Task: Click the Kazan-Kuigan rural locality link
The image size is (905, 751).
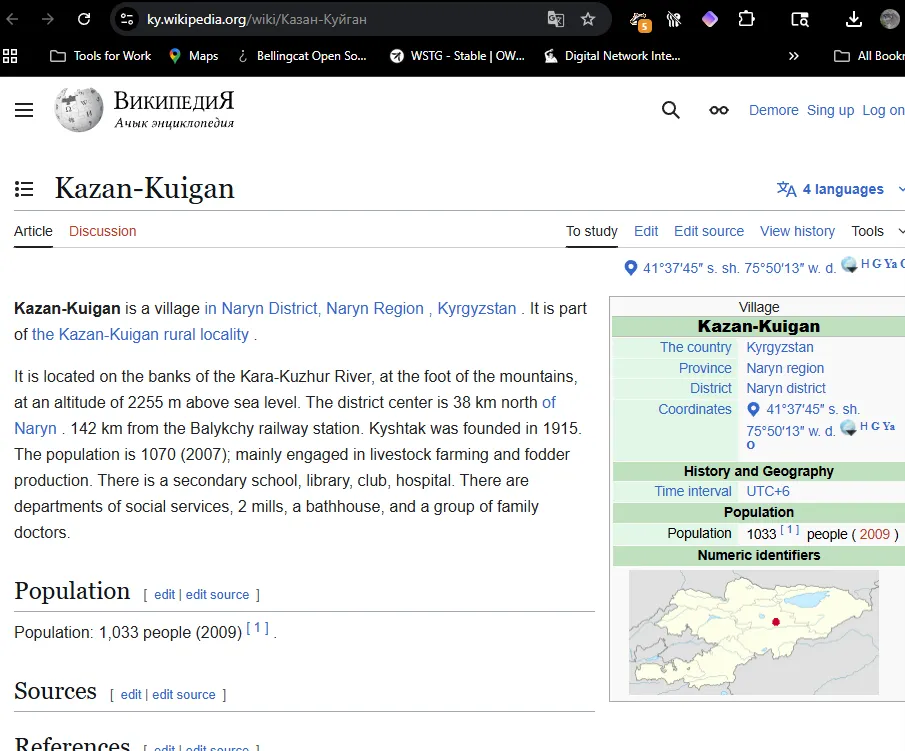Action: pos(140,334)
